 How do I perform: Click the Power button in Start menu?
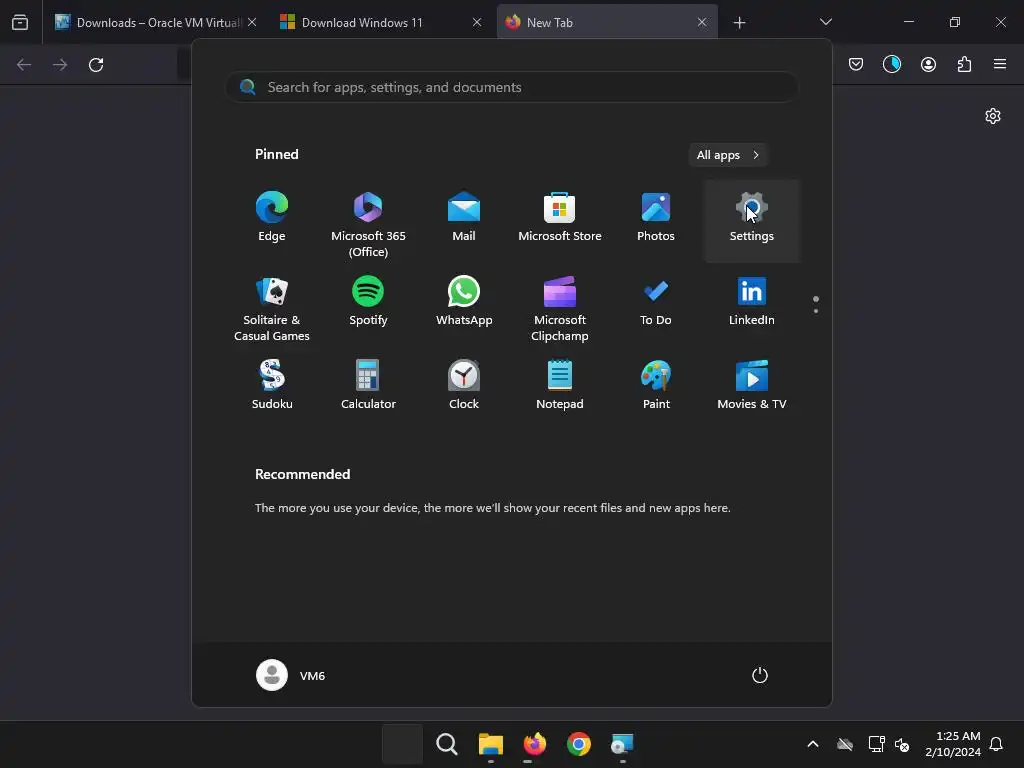tap(760, 675)
